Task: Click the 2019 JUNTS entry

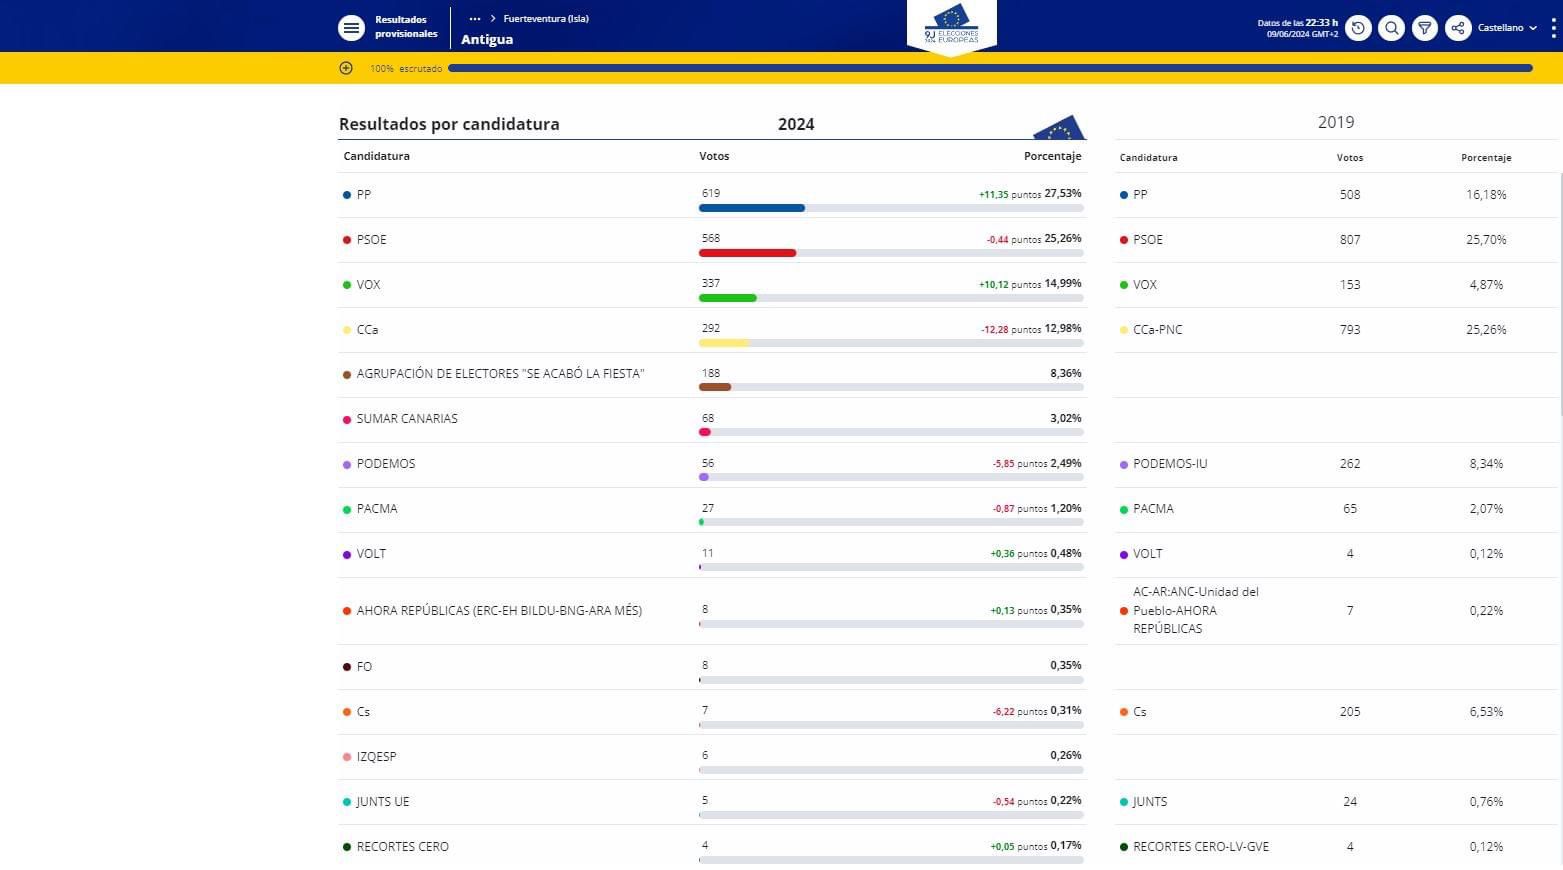Action: (x=1150, y=802)
